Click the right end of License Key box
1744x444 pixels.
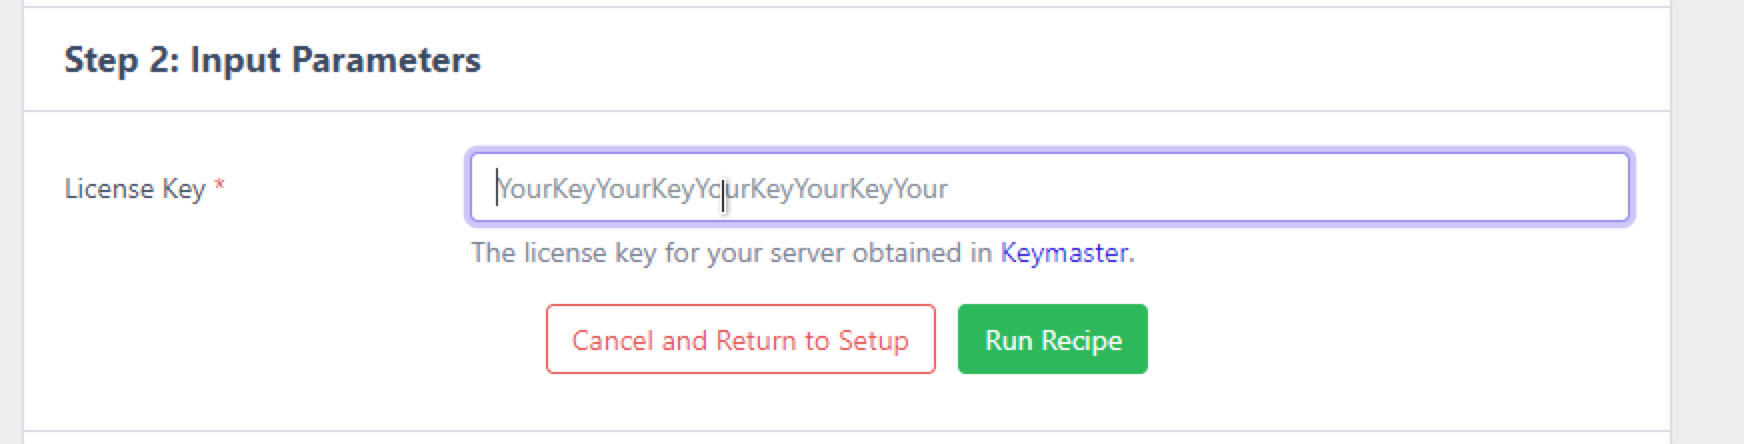[1600, 188]
